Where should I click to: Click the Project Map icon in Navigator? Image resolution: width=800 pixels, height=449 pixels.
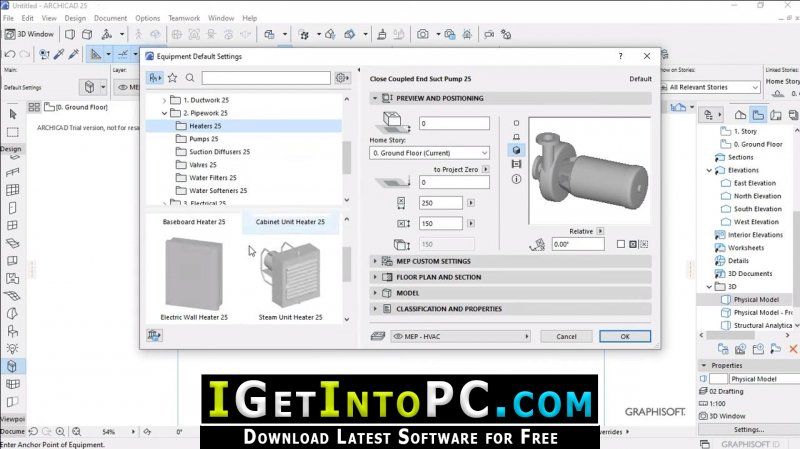pos(740,115)
